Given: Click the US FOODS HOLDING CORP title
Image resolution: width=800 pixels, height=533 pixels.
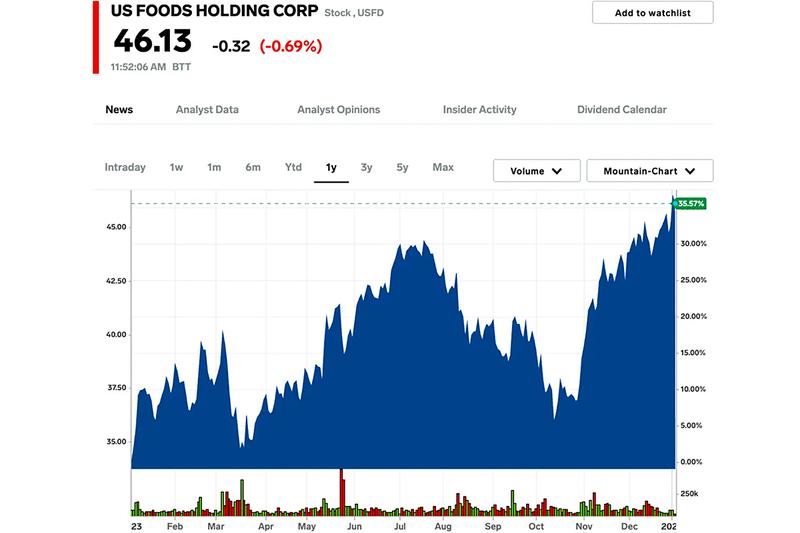Looking at the screenshot, I should [x=214, y=11].
